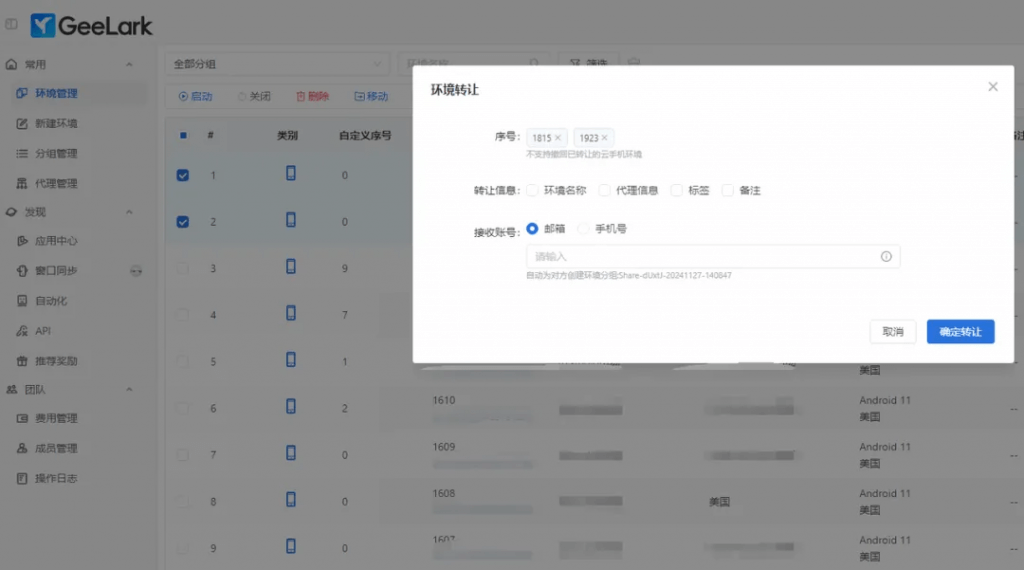Viewport: 1024px width, 570px height.
Task: Click the info icon in the account input
Action: pos(886,257)
